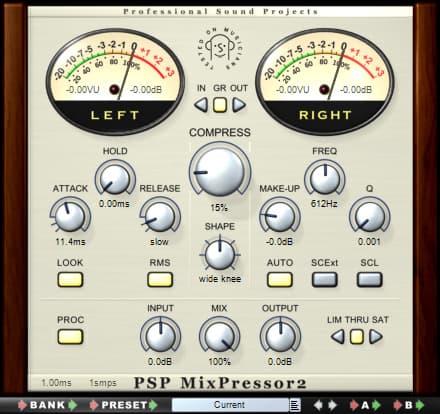Click the red arrow left of B
The image size is (440, 414).
(x=397, y=405)
